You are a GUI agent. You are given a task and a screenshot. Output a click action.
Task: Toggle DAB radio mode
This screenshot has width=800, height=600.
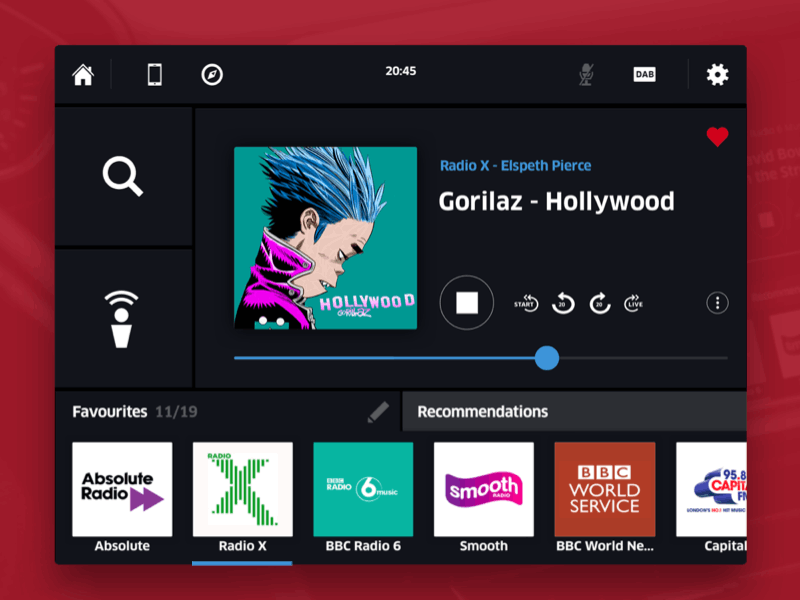pyautogui.click(x=645, y=73)
